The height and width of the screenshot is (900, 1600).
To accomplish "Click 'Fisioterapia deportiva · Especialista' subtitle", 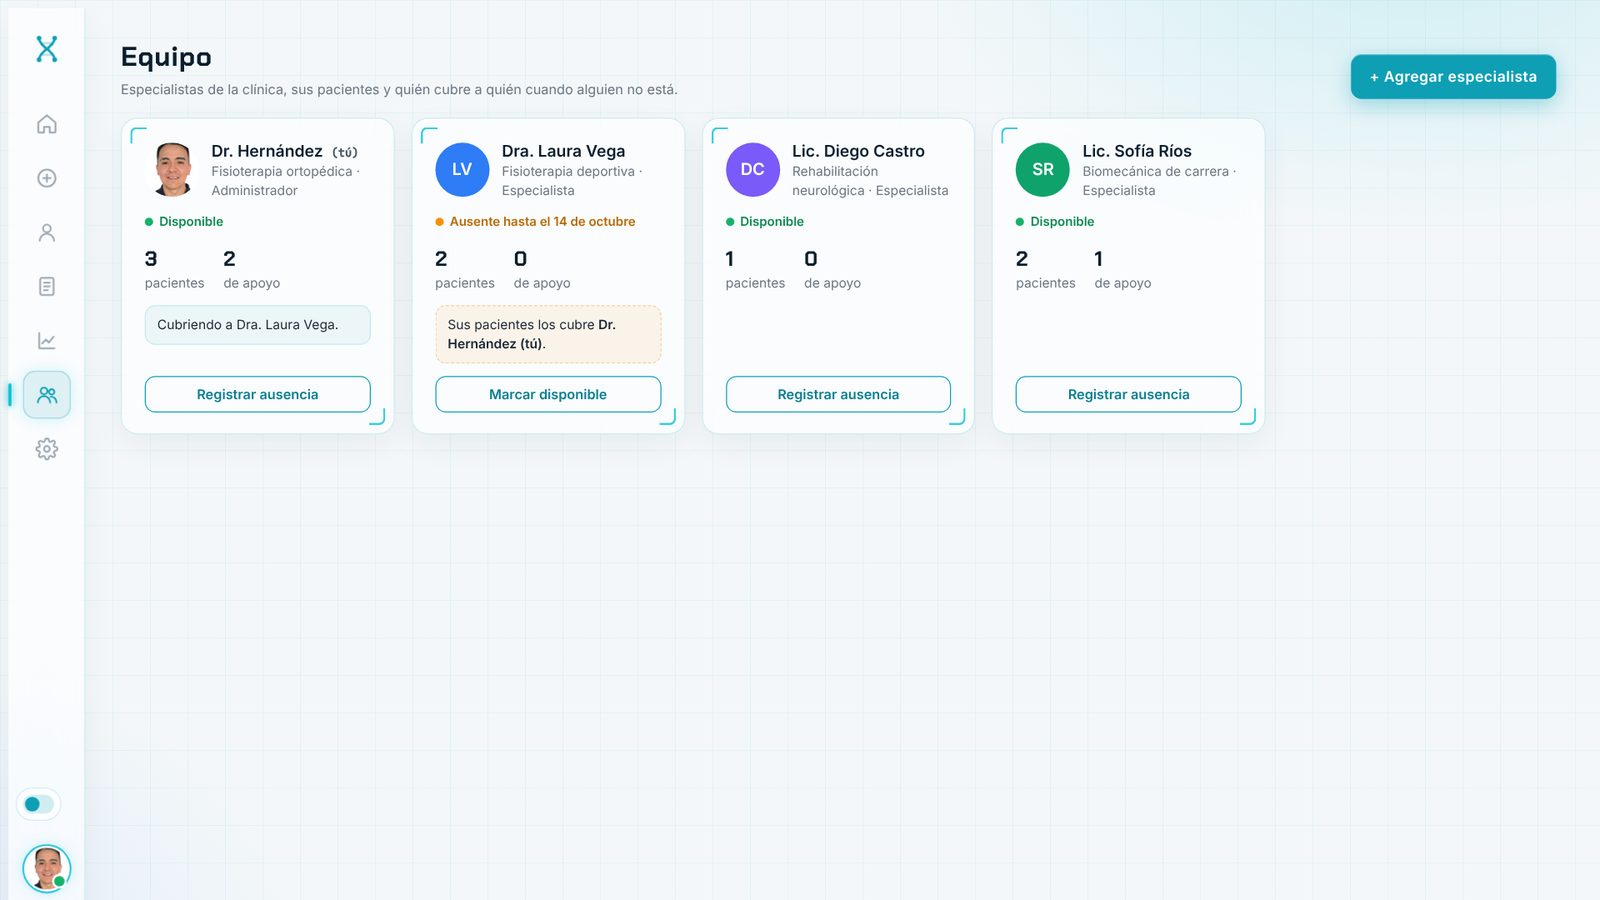I will coord(572,181).
